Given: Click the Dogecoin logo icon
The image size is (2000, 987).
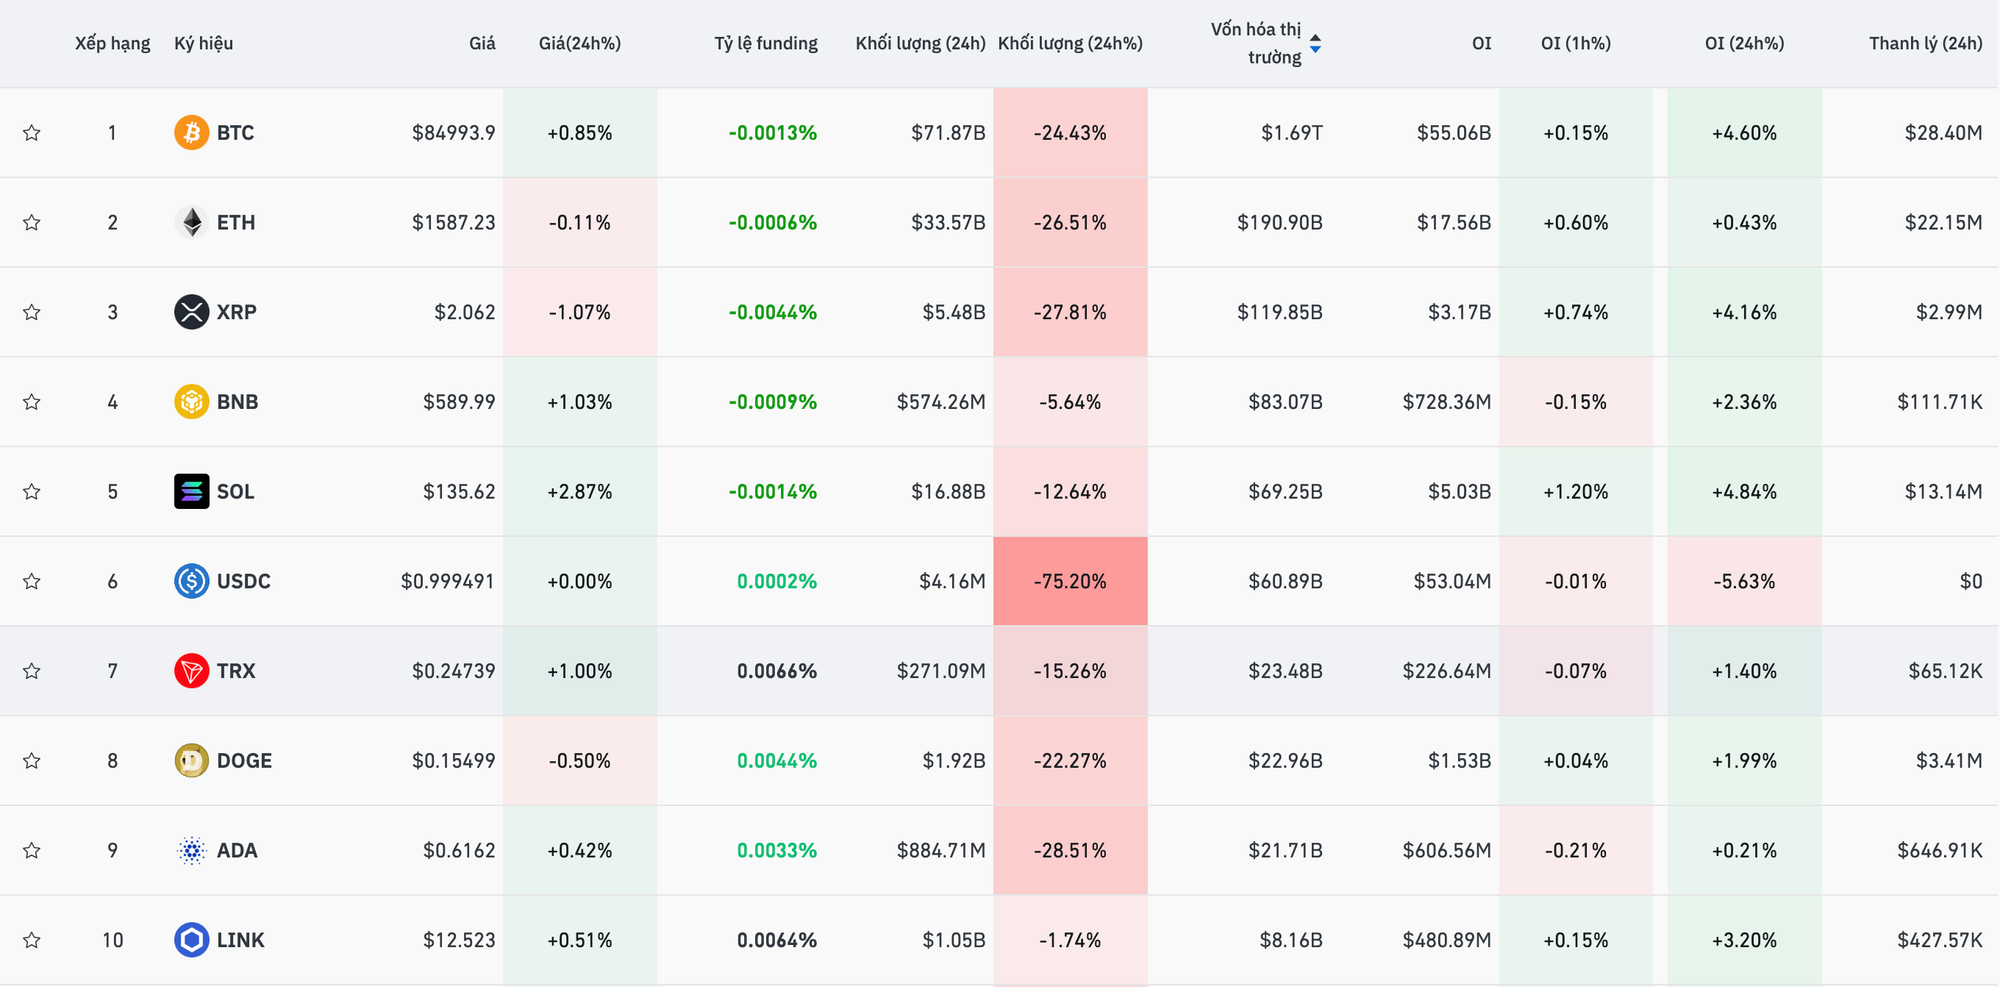Looking at the screenshot, I should pos(191,761).
